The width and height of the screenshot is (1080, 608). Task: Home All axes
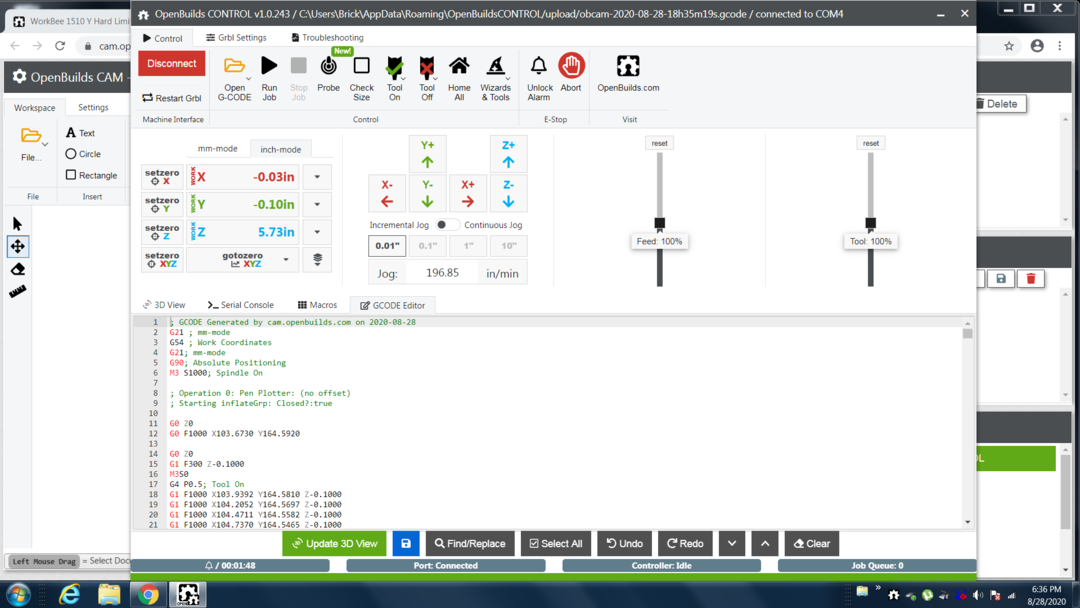click(459, 66)
